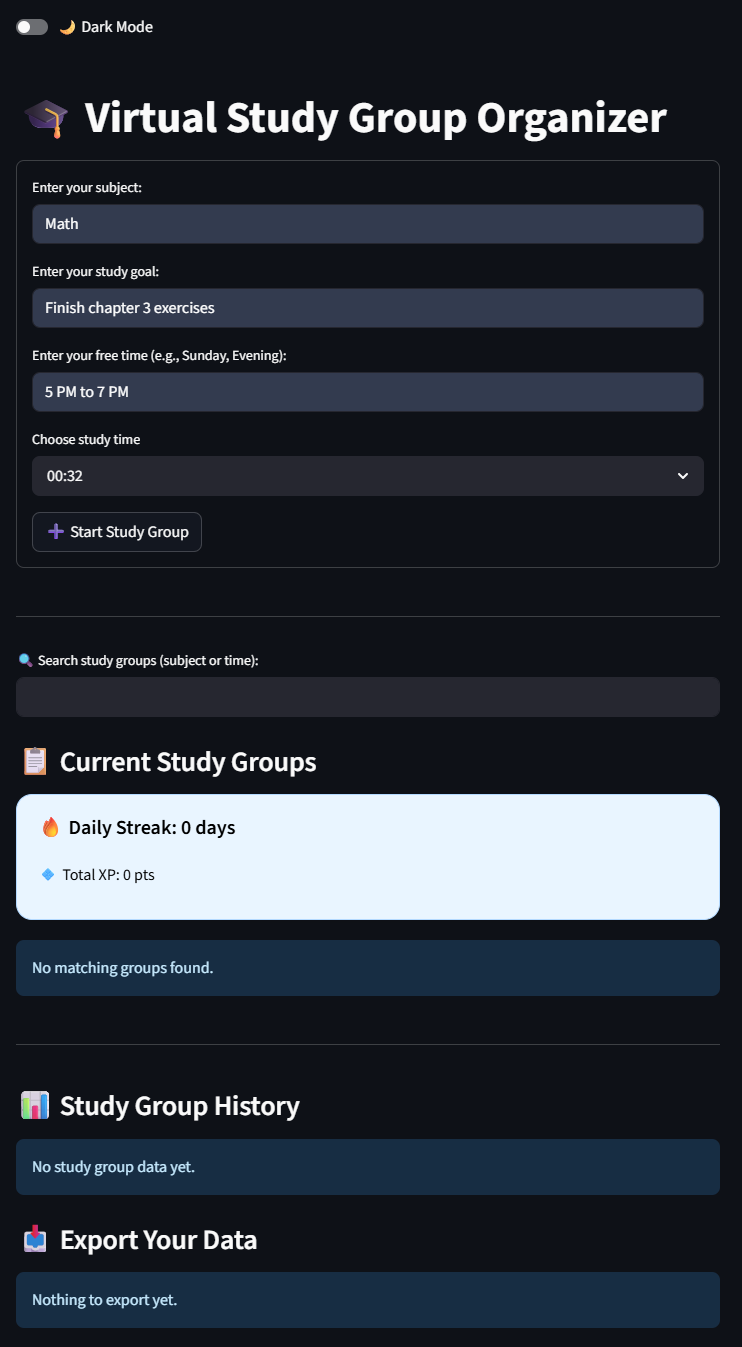The image size is (742, 1347).
Task: Click the magnifying glass search icon
Action: click(x=25, y=660)
